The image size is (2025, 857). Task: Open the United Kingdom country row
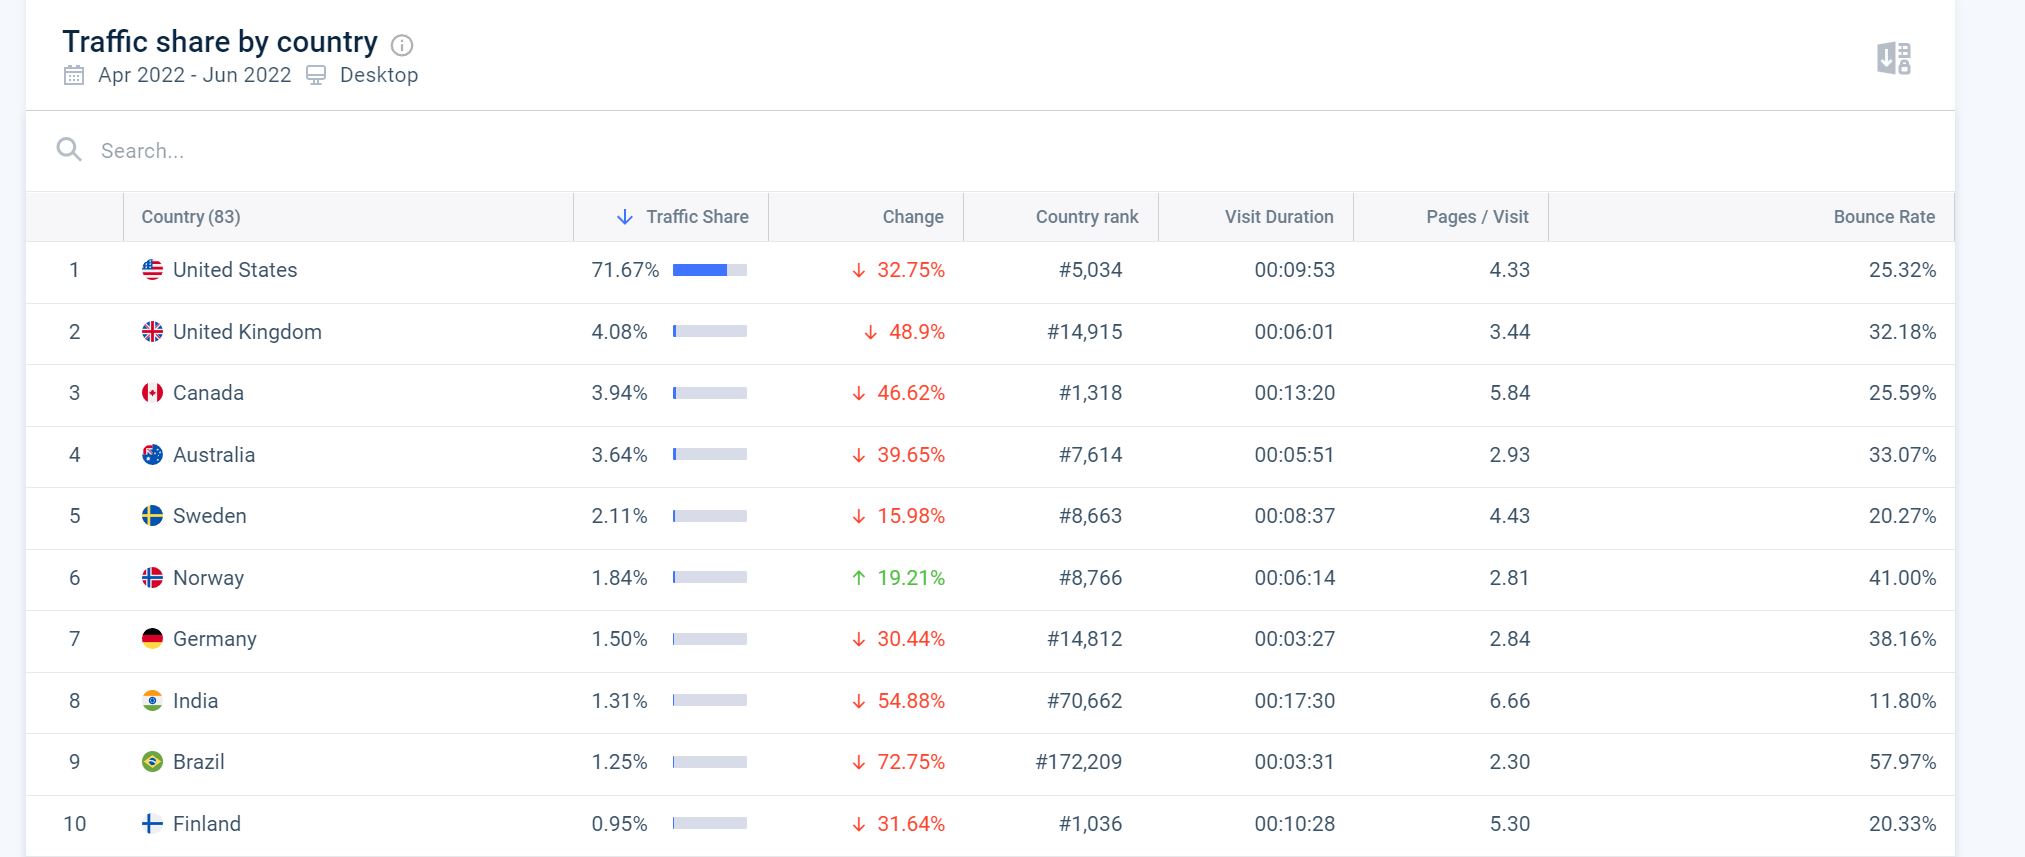pos(990,334)
